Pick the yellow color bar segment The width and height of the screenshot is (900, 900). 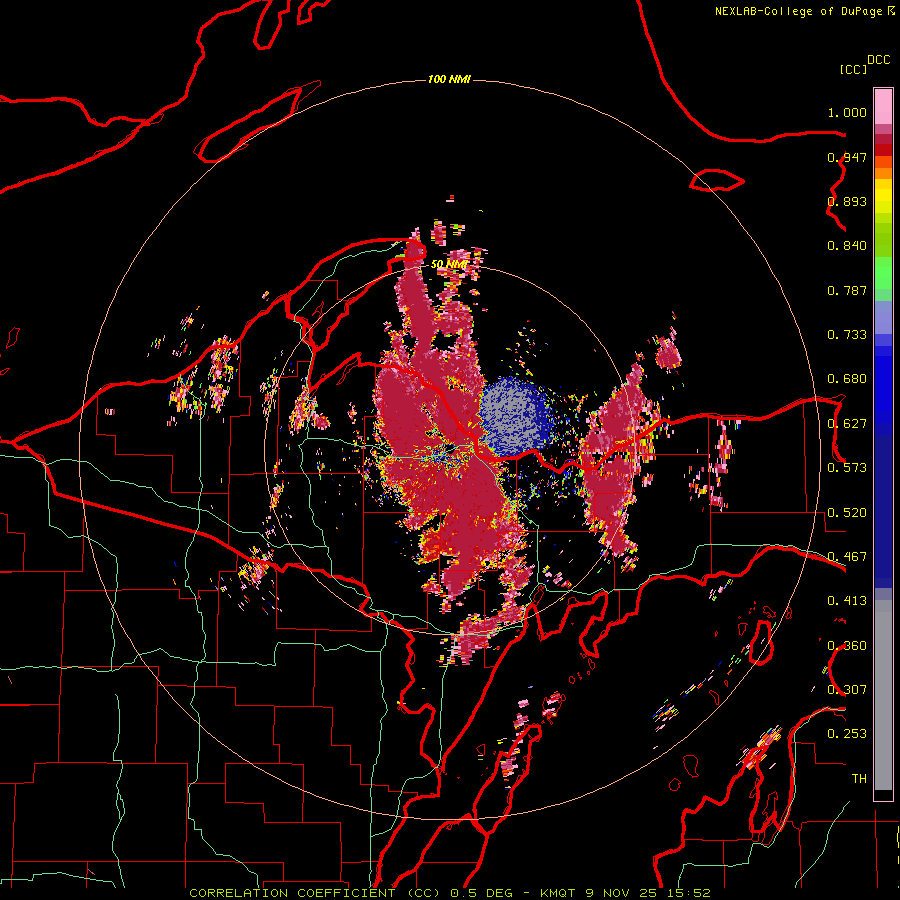883,196
